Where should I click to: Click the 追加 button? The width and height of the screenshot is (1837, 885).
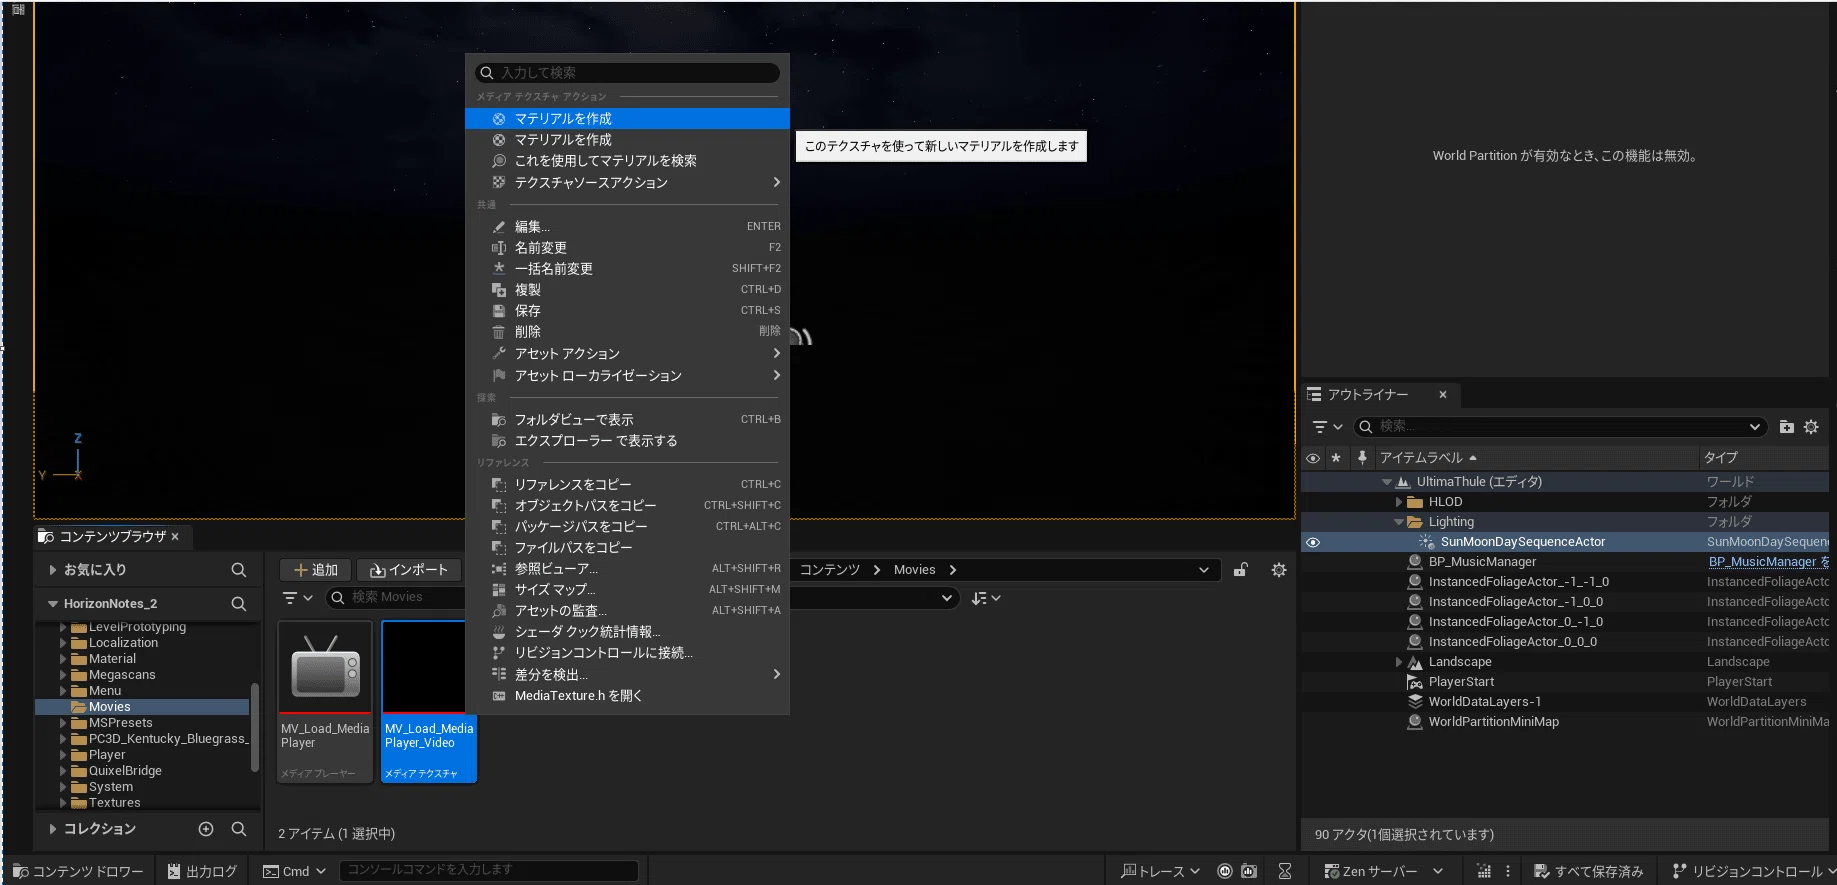(315, 570)
